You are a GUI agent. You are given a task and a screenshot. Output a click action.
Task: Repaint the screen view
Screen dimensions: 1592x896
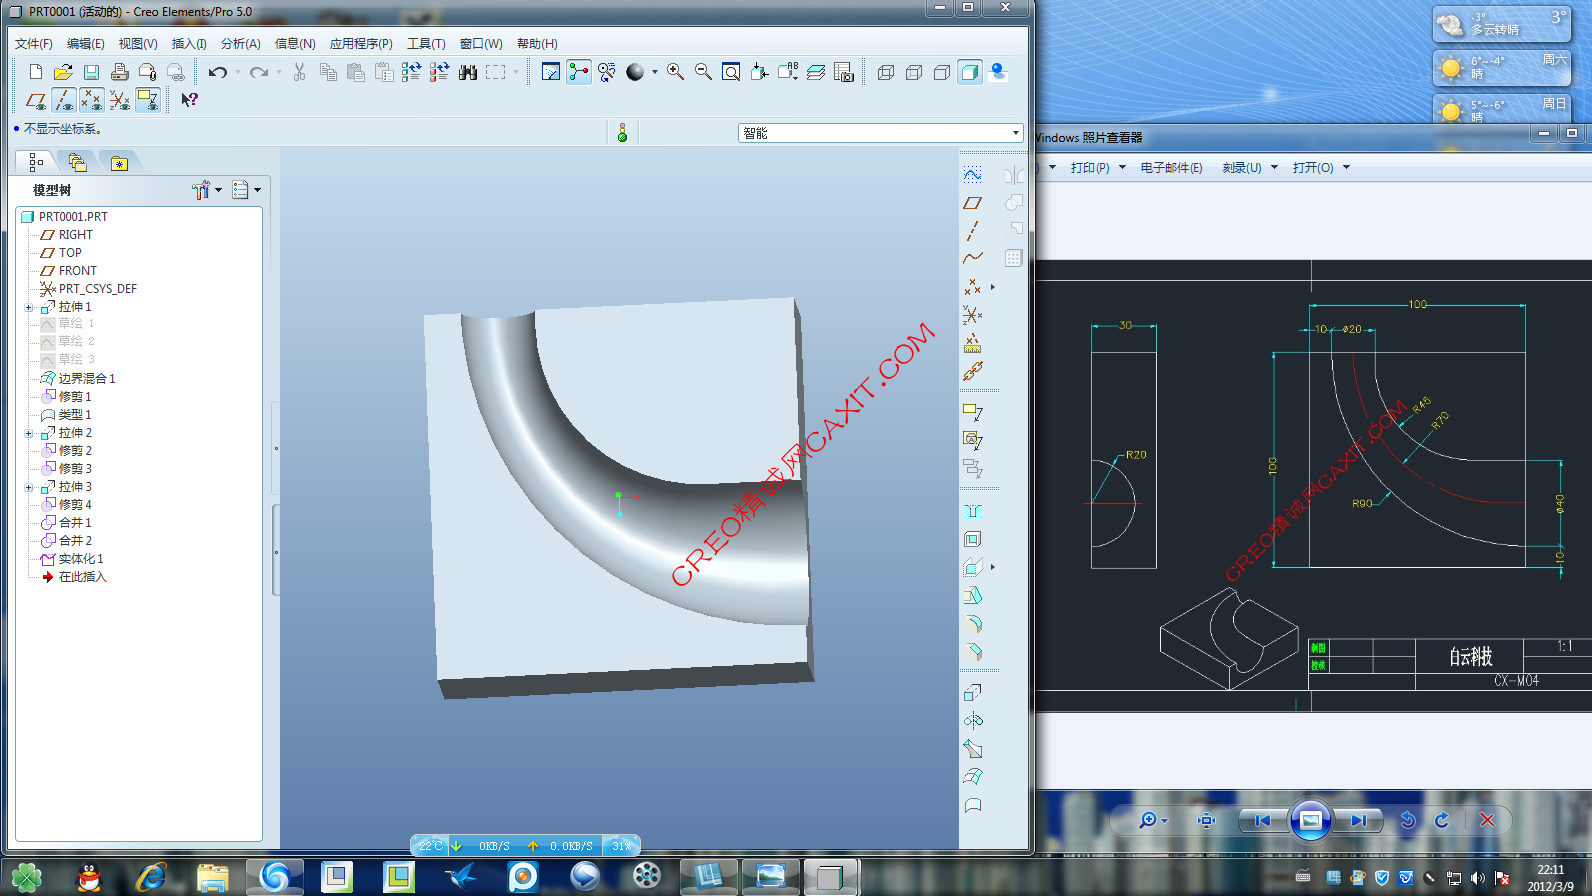coord(550,72)
